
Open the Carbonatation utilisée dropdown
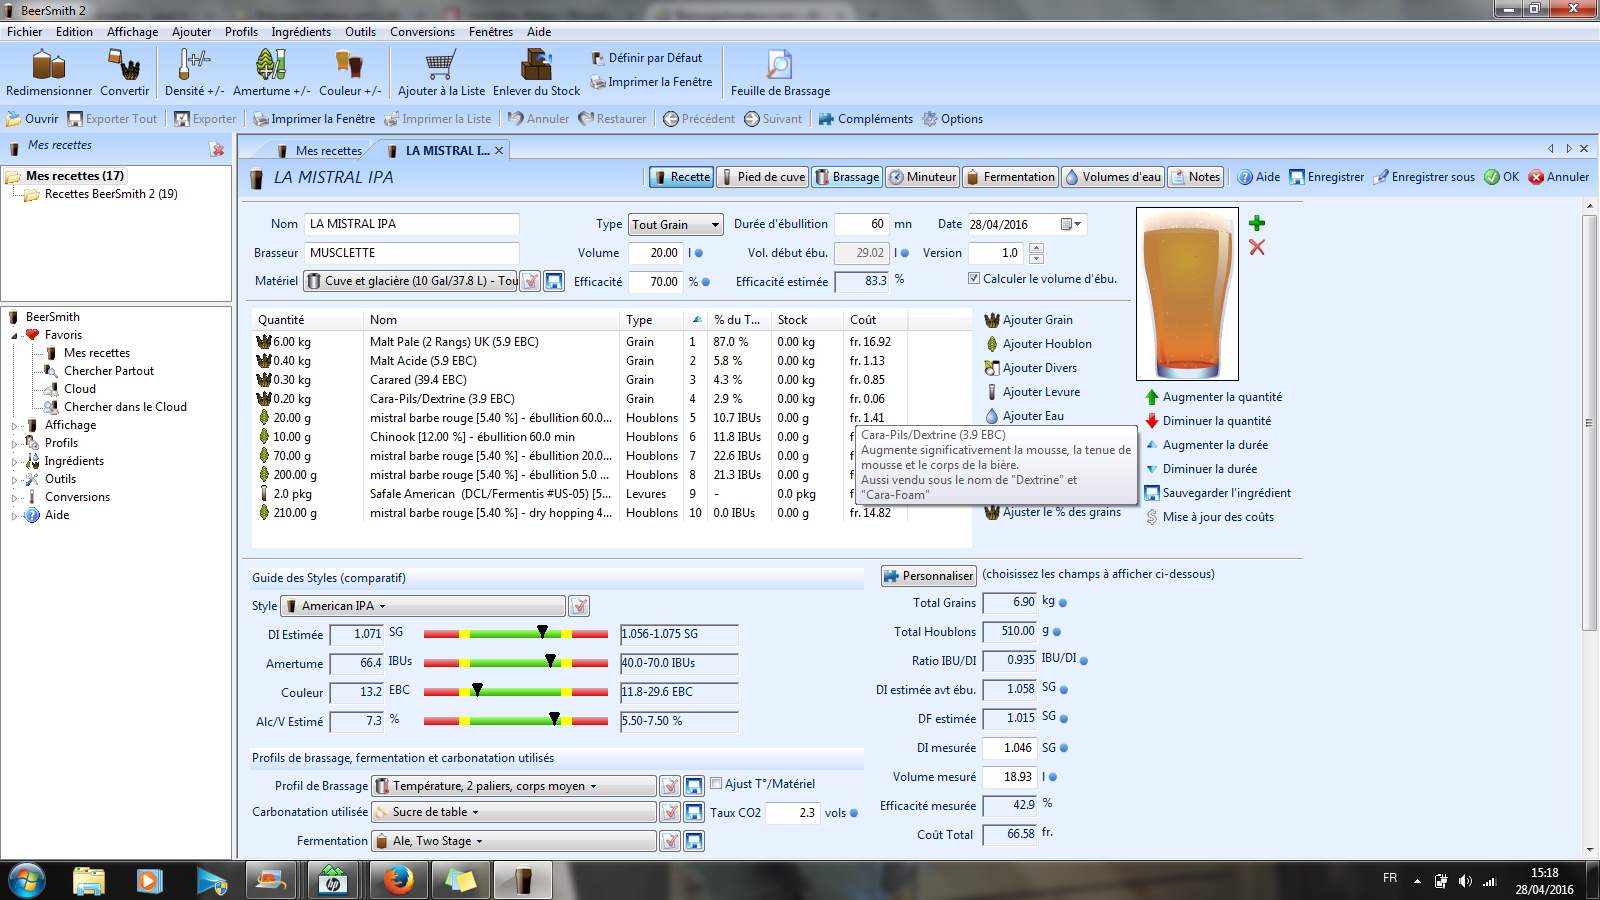(514, 812)
